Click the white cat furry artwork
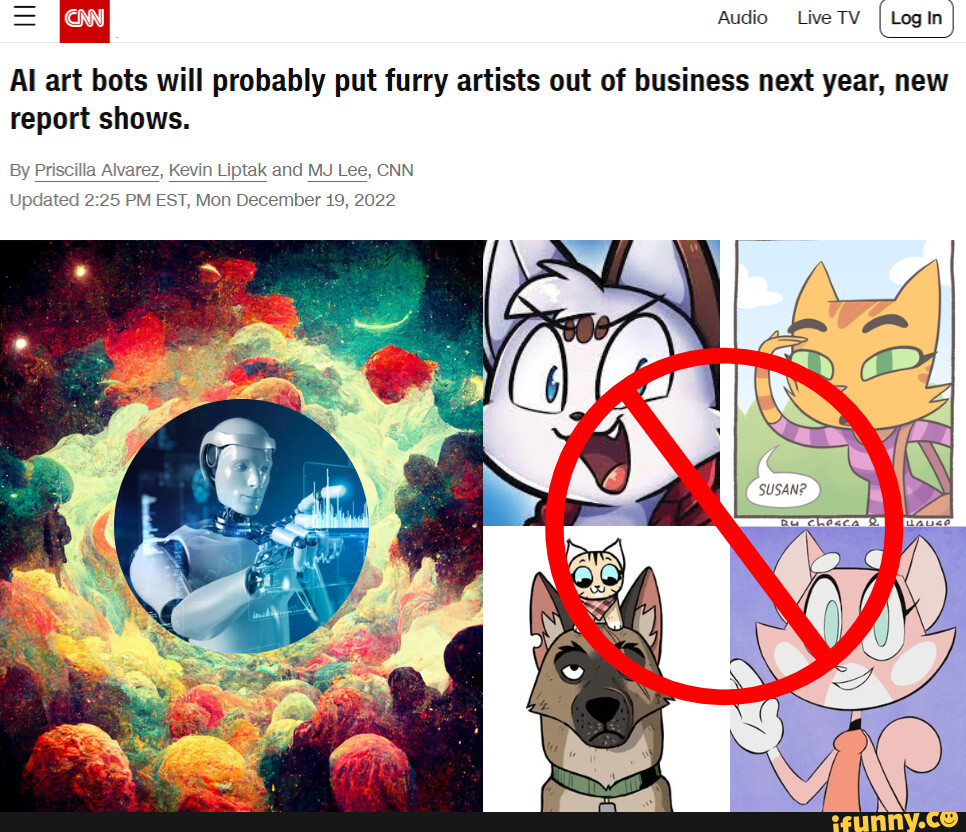Screen dimensions: 966x832 click(601, 382)
